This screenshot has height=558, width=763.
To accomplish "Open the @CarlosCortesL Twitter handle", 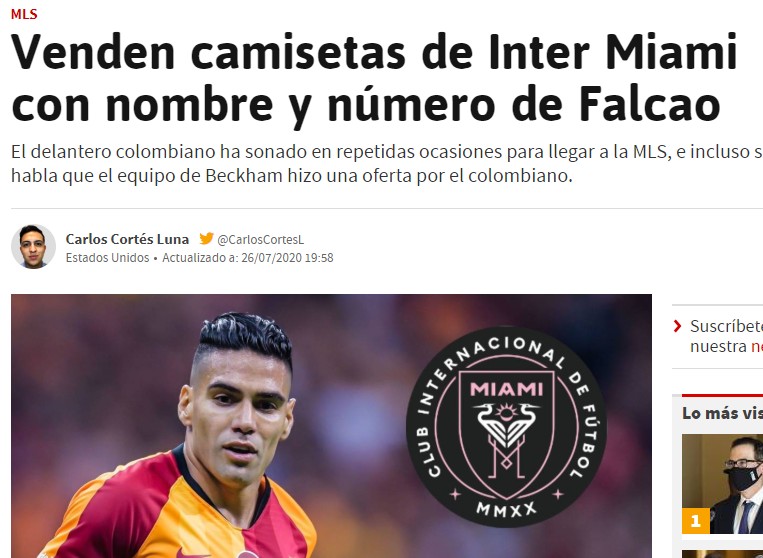I will pos(260,239).
